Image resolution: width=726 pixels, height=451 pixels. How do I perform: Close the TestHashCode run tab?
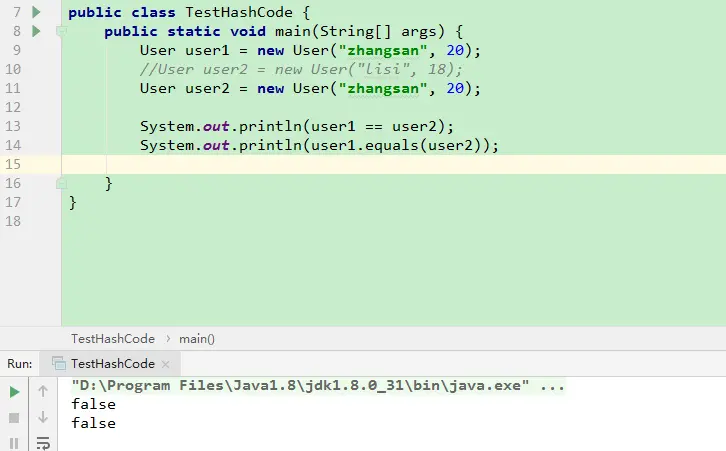[x=165, y=364]
